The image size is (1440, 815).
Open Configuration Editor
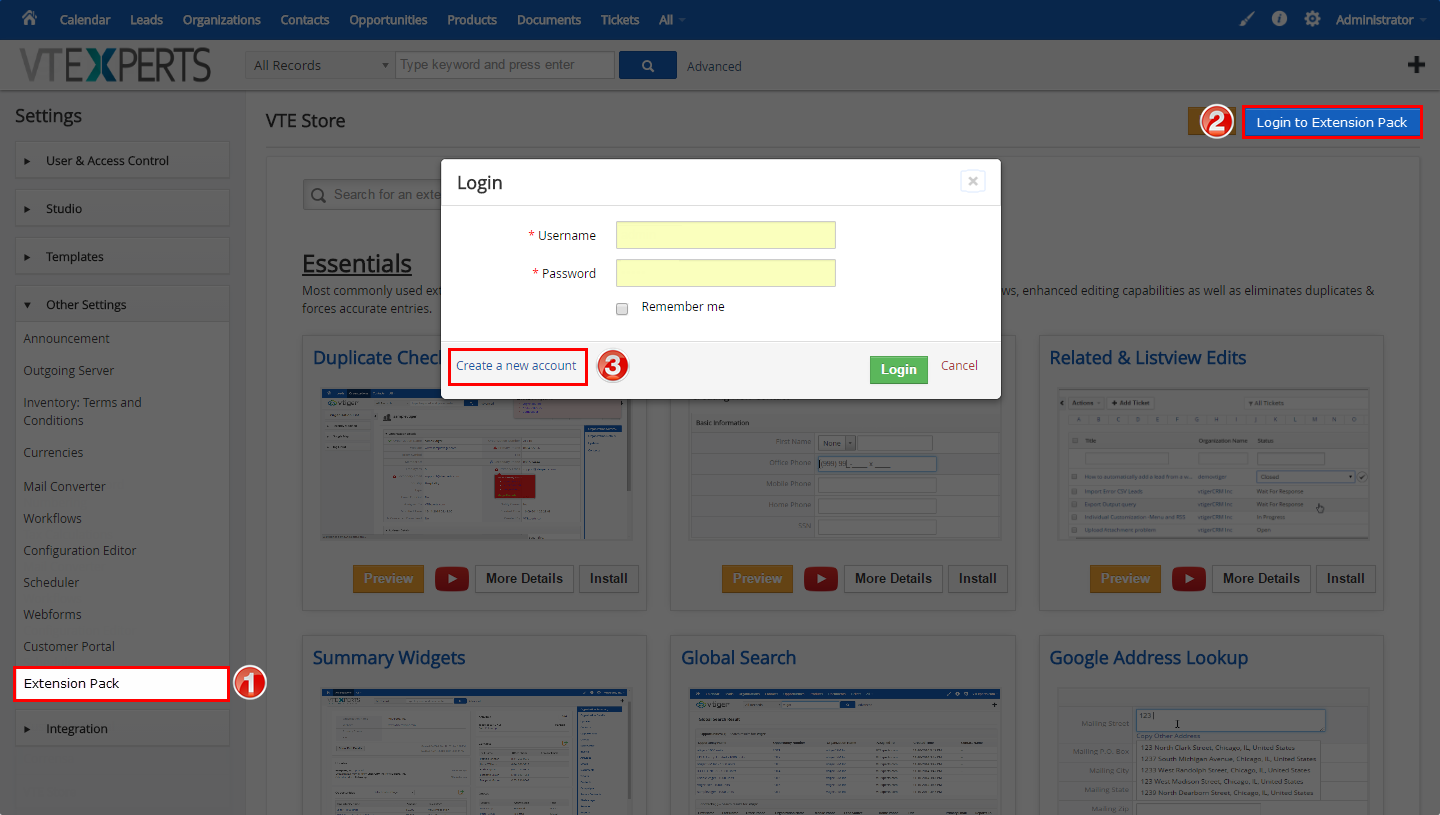(80, 550)
